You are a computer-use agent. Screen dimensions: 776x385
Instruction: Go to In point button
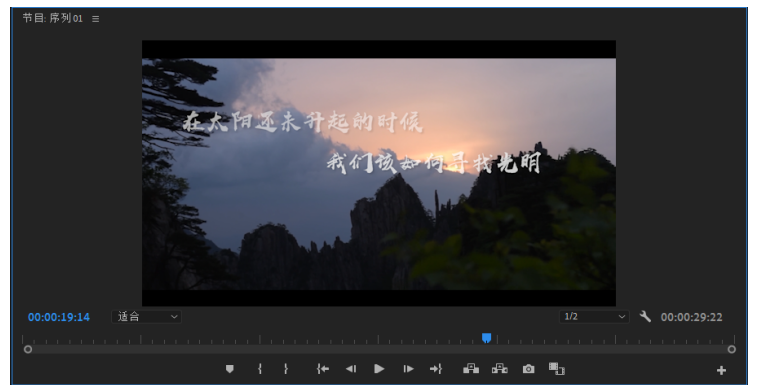(x=323, y=369)
